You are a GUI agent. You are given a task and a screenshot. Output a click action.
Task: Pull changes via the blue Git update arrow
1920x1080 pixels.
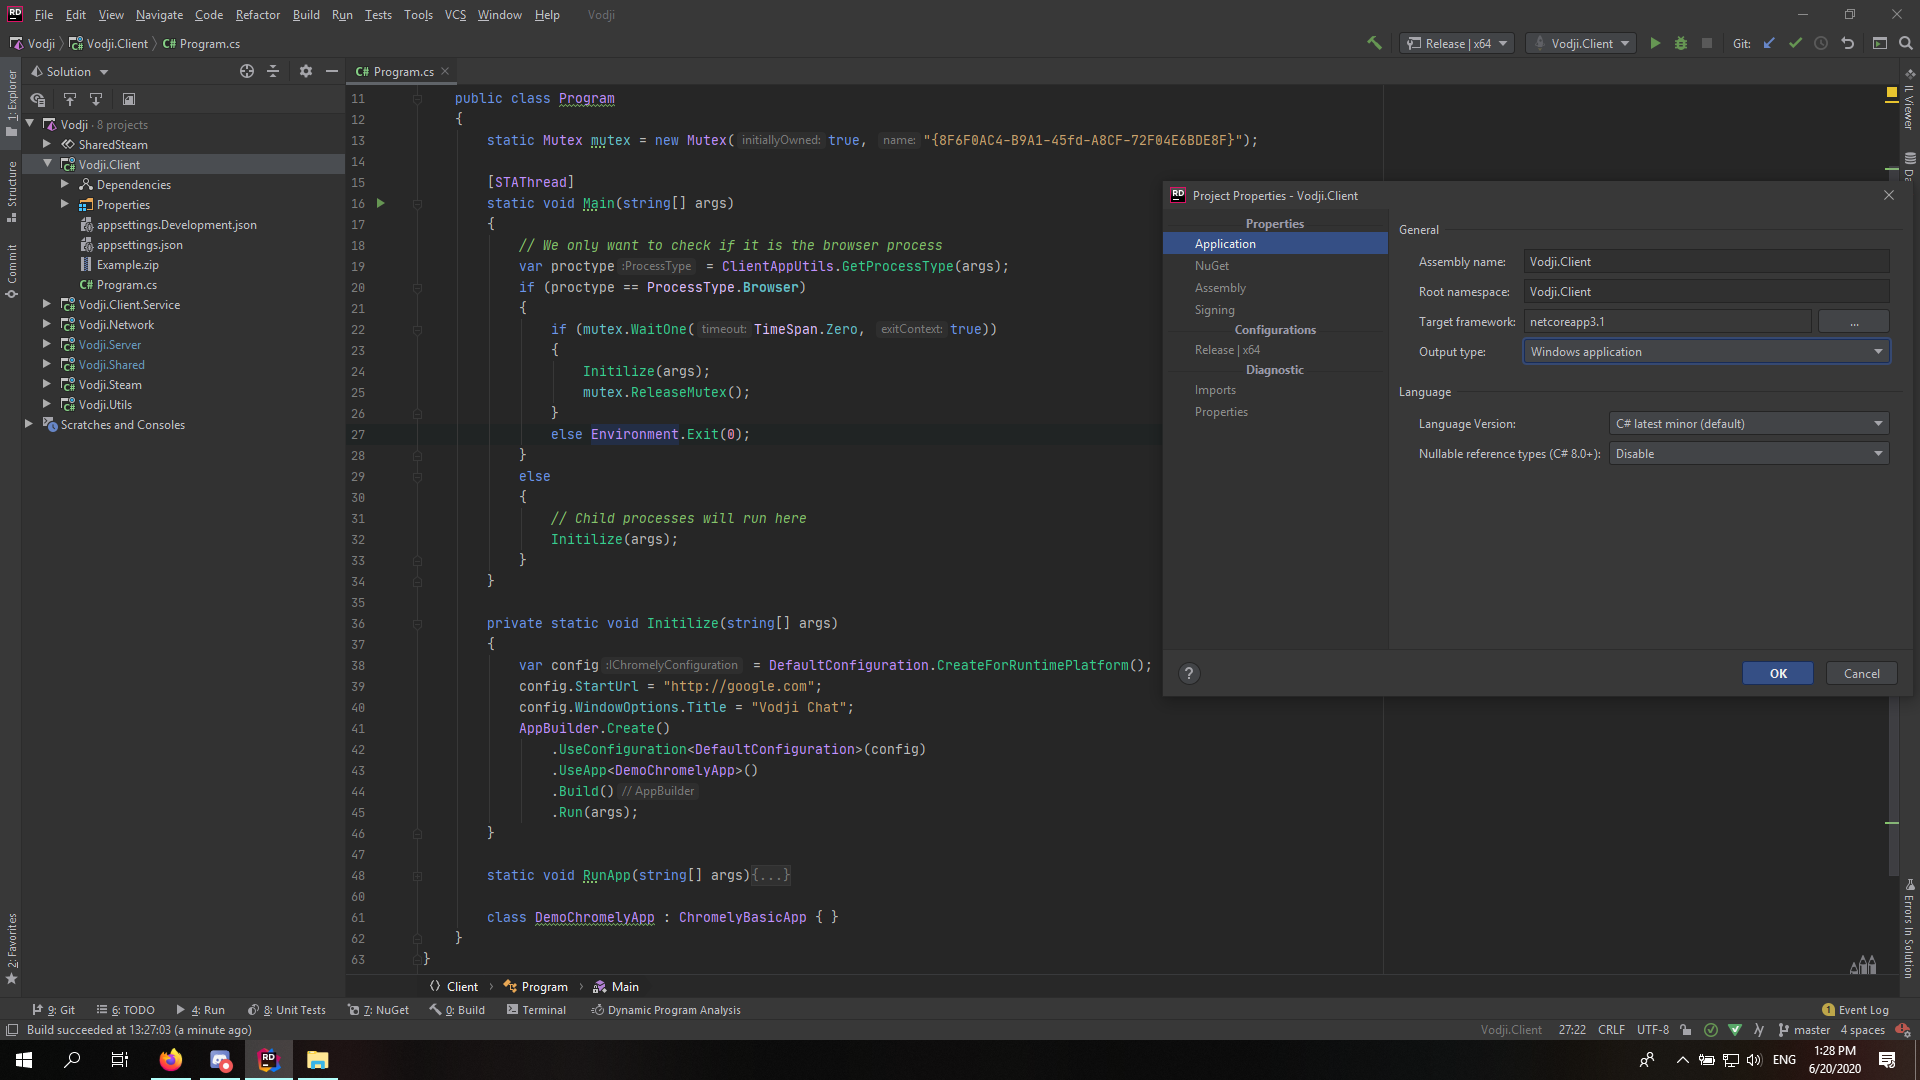coord(1769,43)
